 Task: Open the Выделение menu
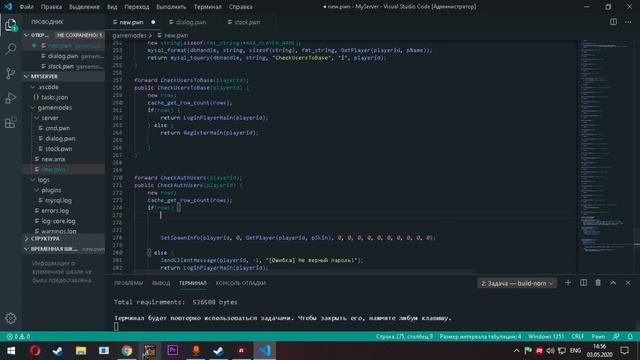84,7
